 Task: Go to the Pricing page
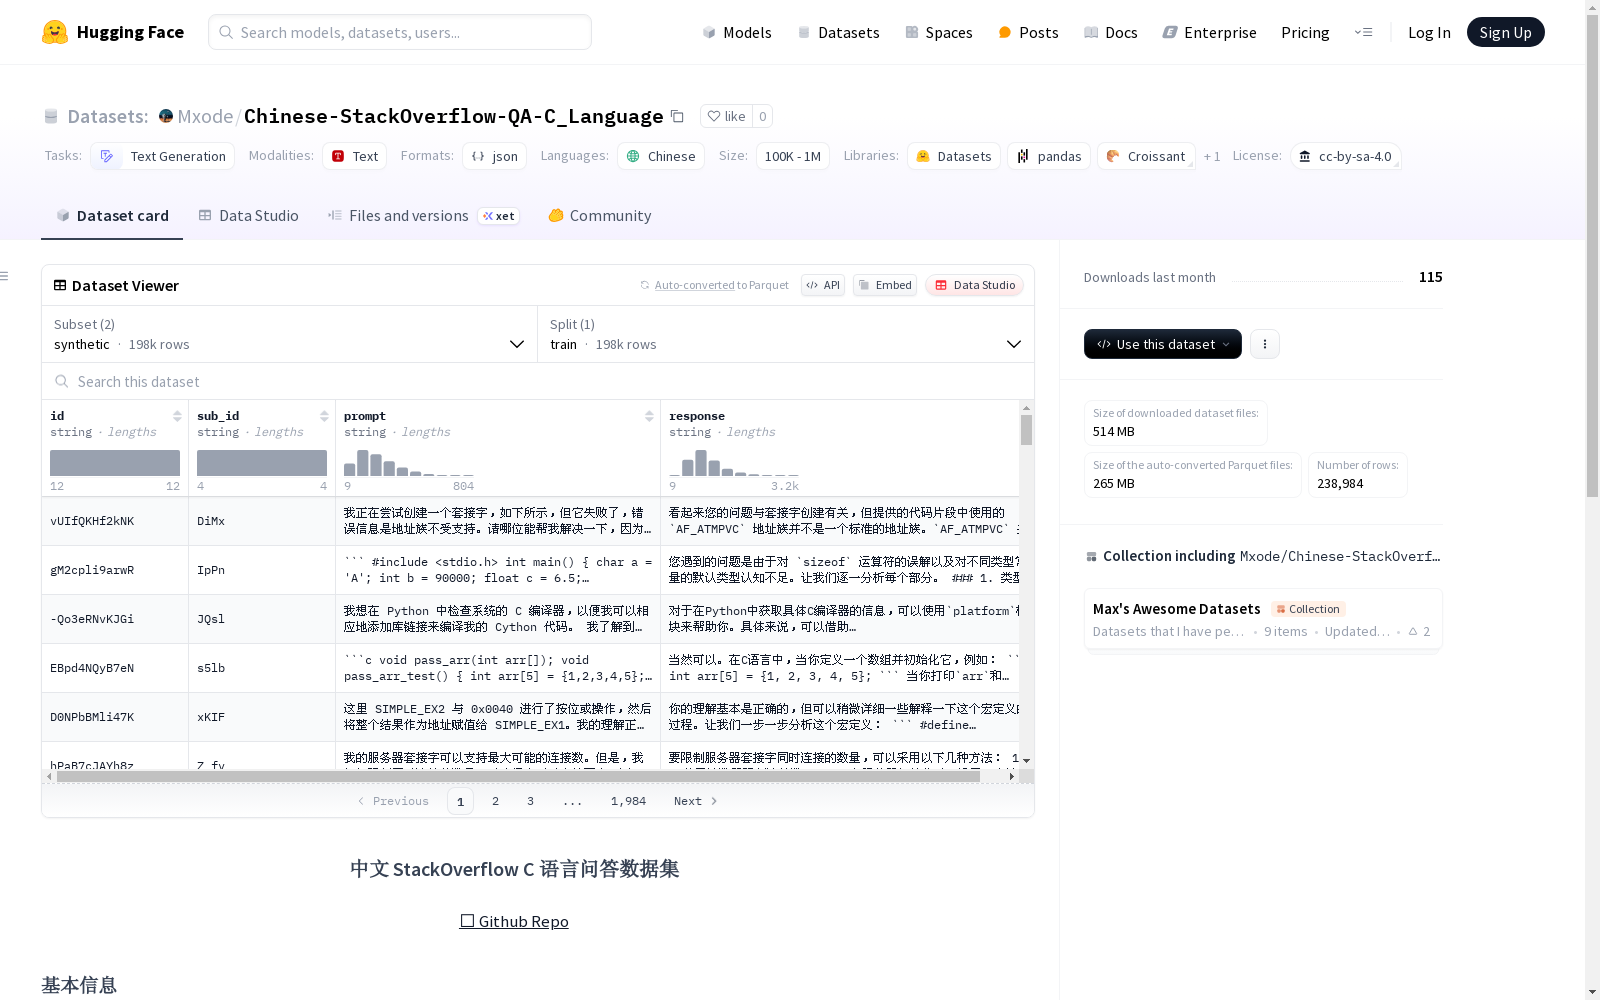pyautogui.click(x=1305, y=32)
